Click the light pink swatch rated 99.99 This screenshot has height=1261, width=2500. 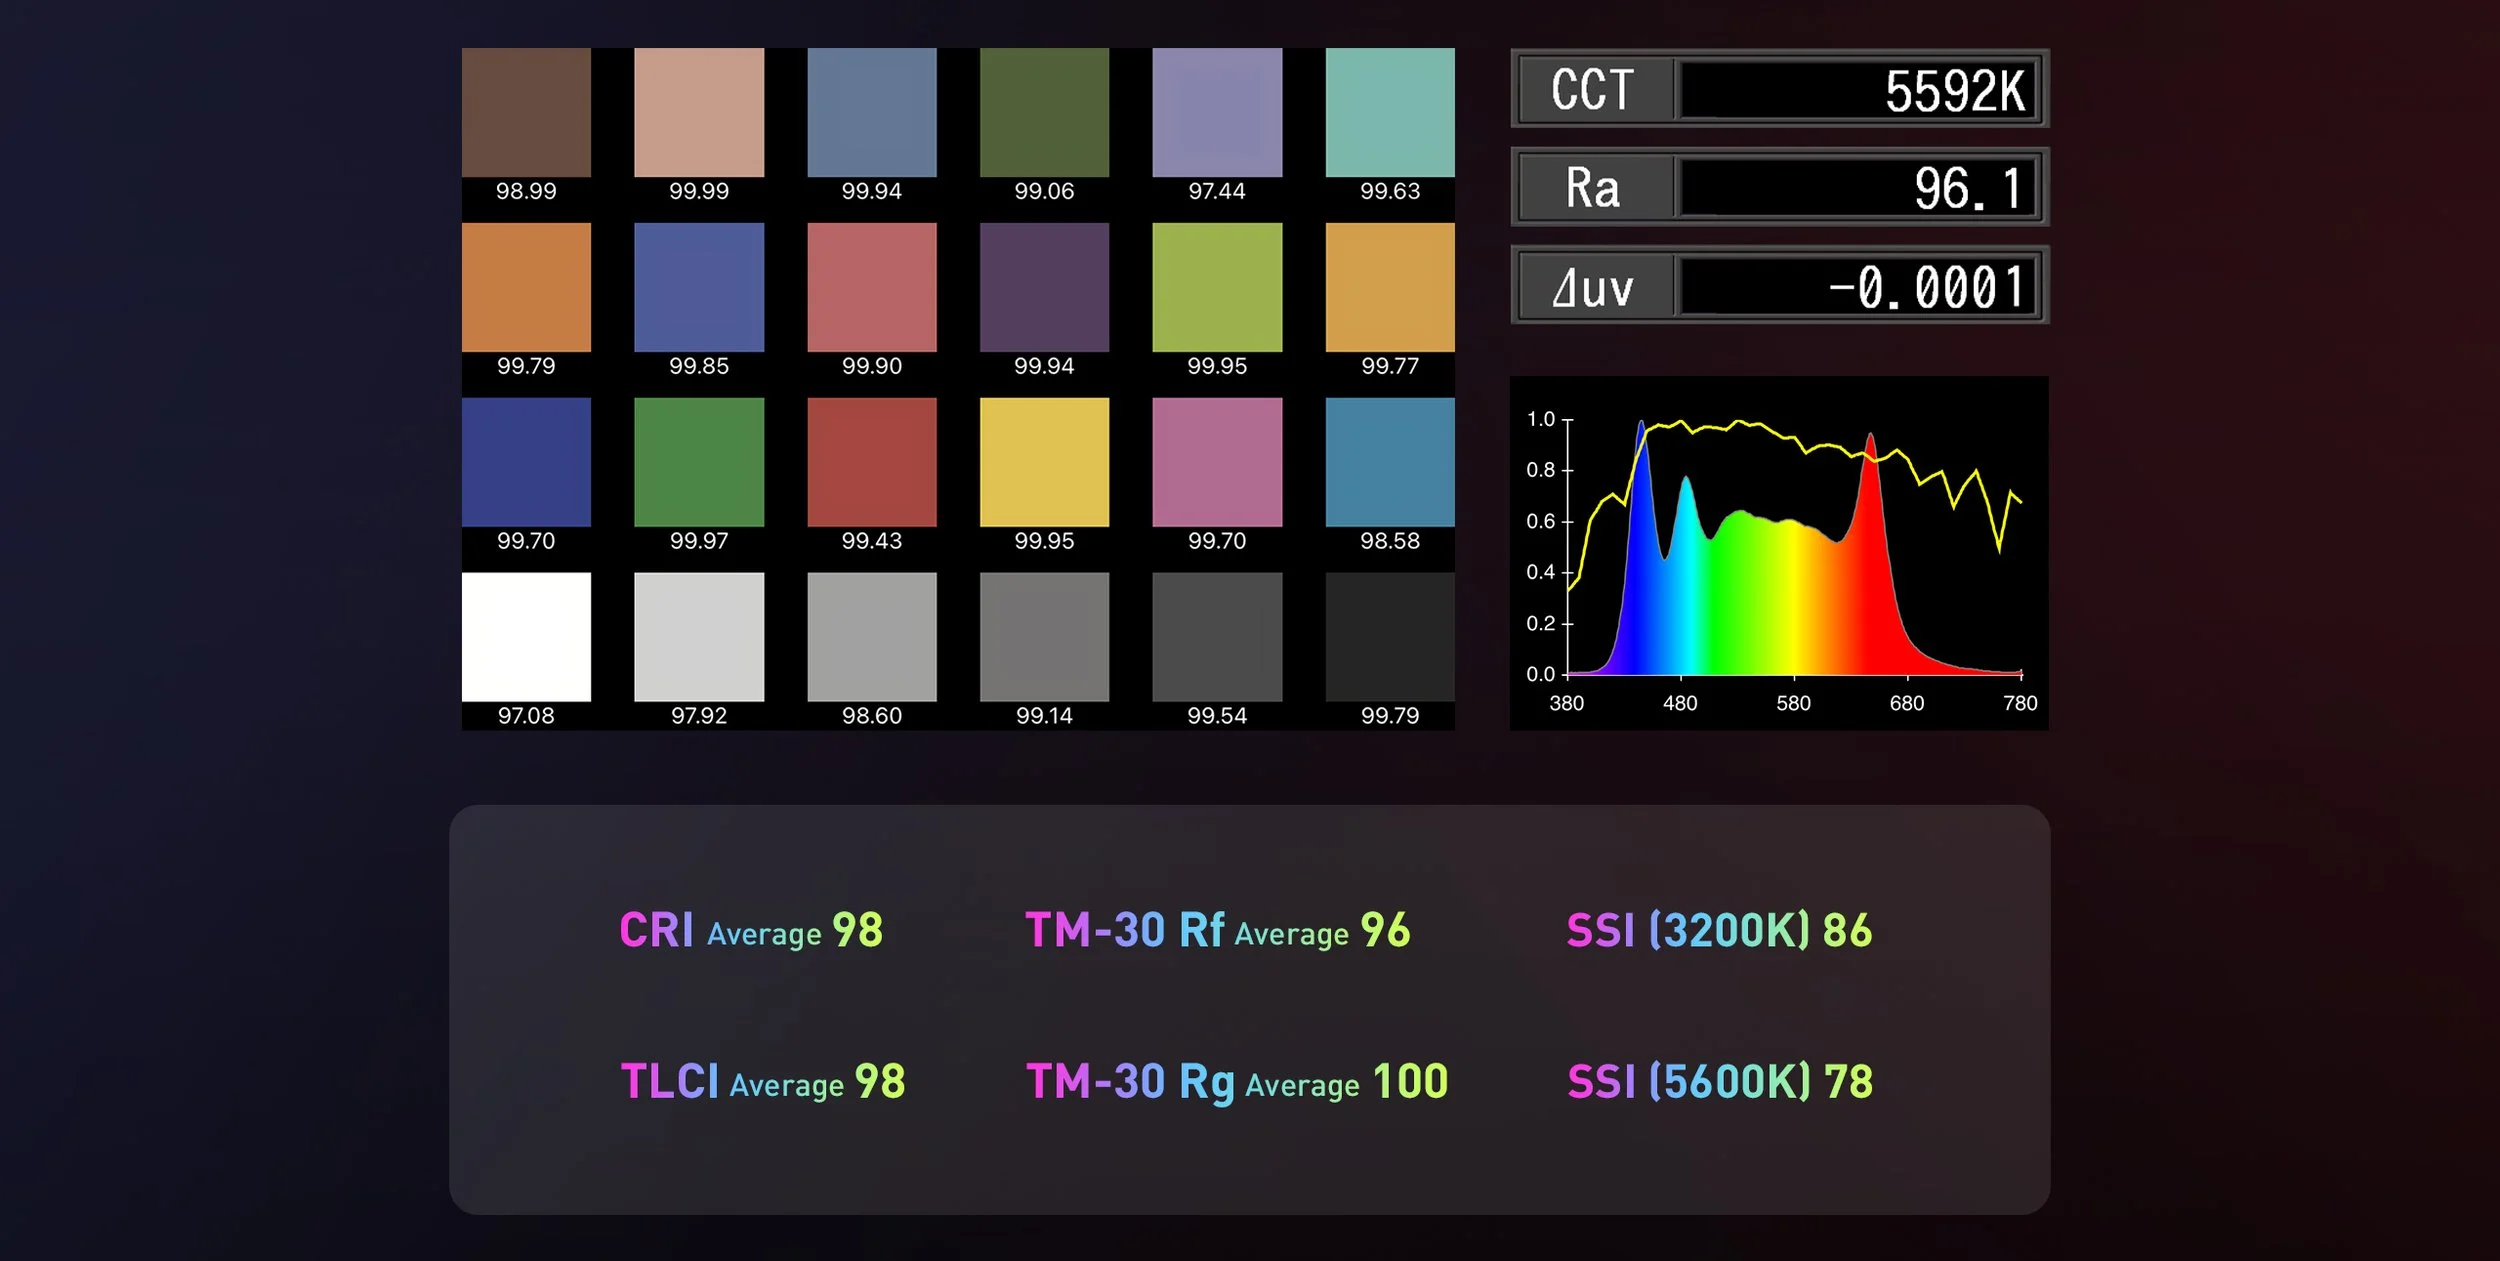pos(699,110)
